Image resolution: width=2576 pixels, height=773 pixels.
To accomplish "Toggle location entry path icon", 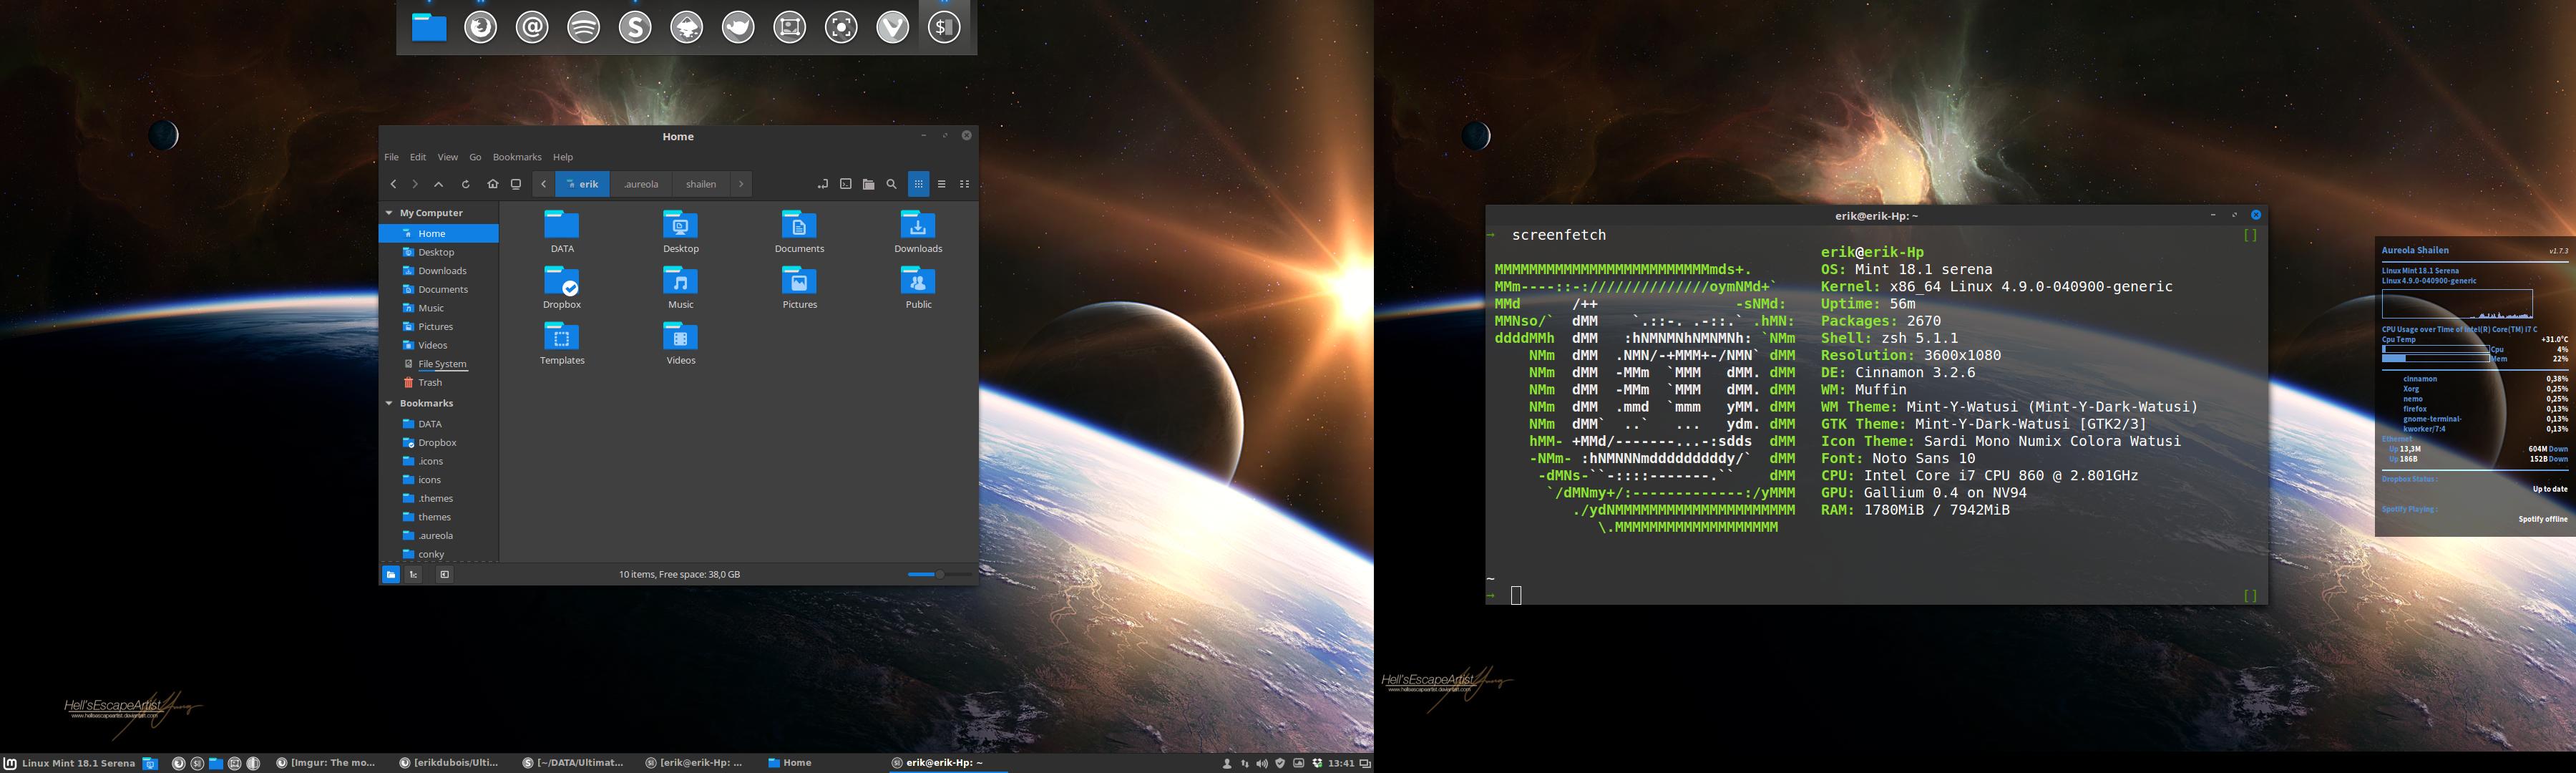I will point(822,184).
